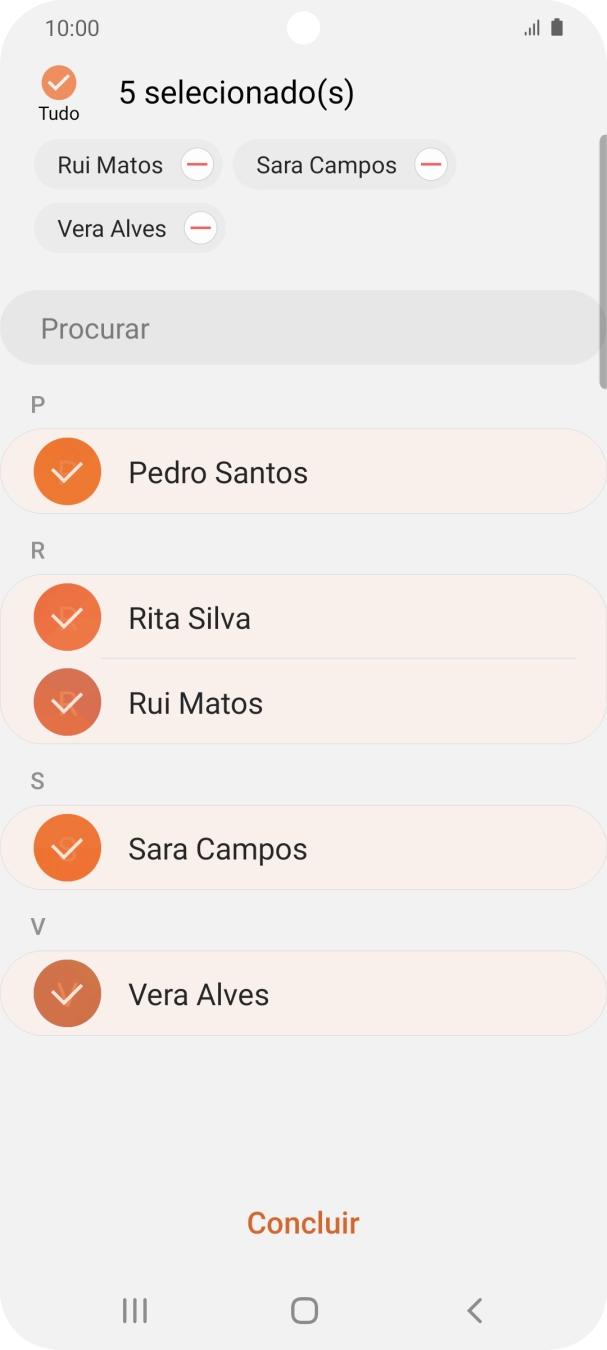The image size is (607, 1350).
Task: Open the Procurar search field
Action: pos(303,328)
